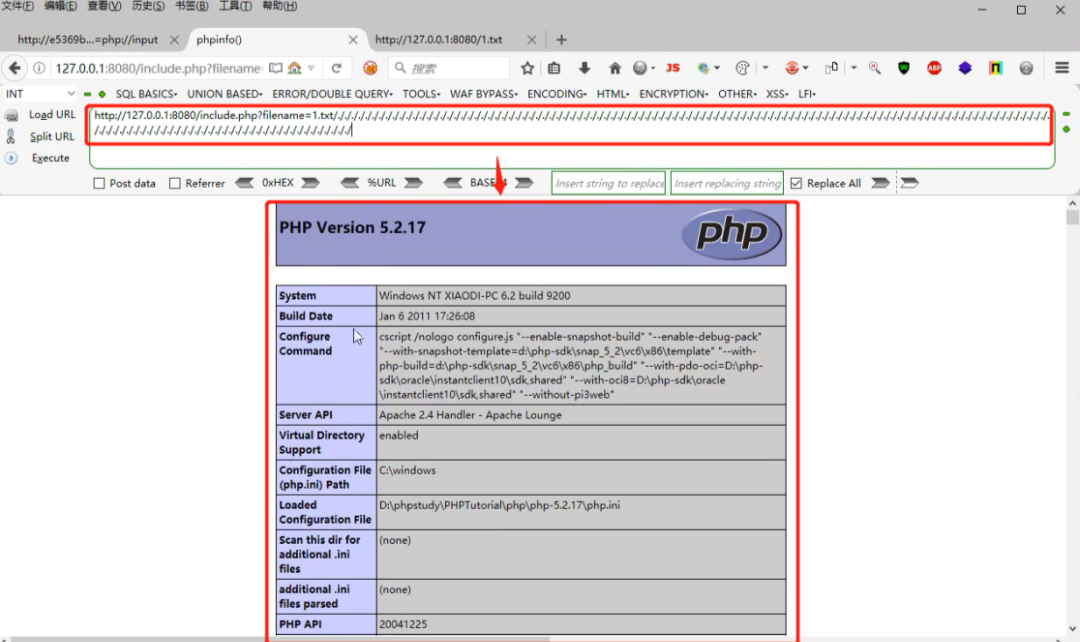Open the 工具(T) menu

(235, 6)
